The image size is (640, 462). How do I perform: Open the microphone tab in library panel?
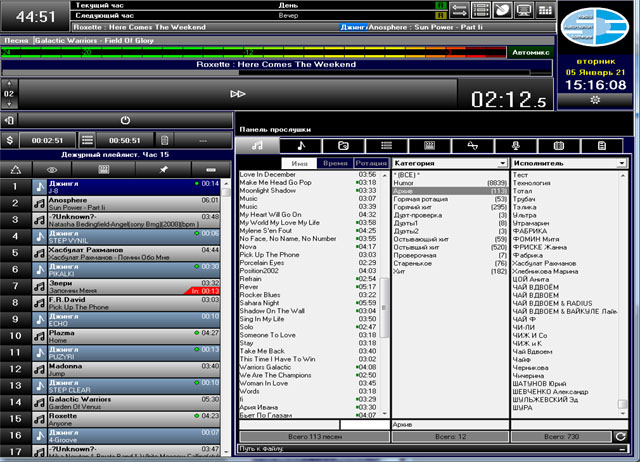[x=516, y=146]
